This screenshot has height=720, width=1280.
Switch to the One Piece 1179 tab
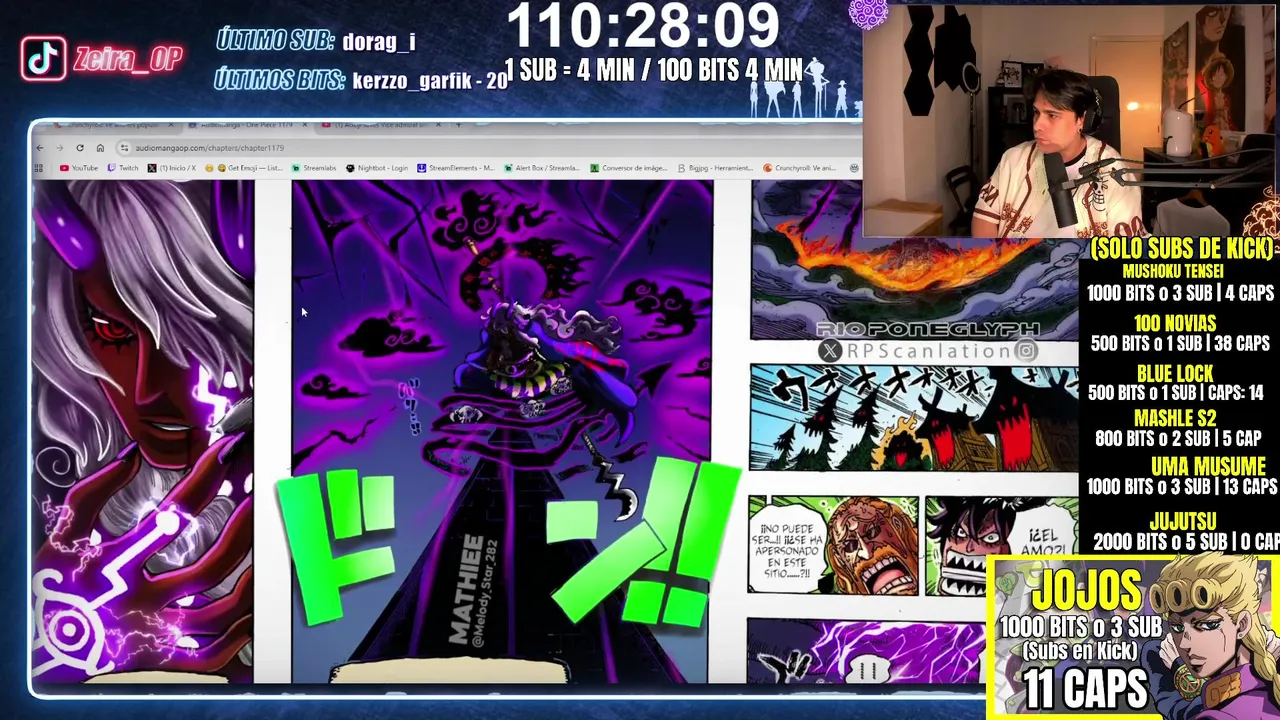click(247, 125)
